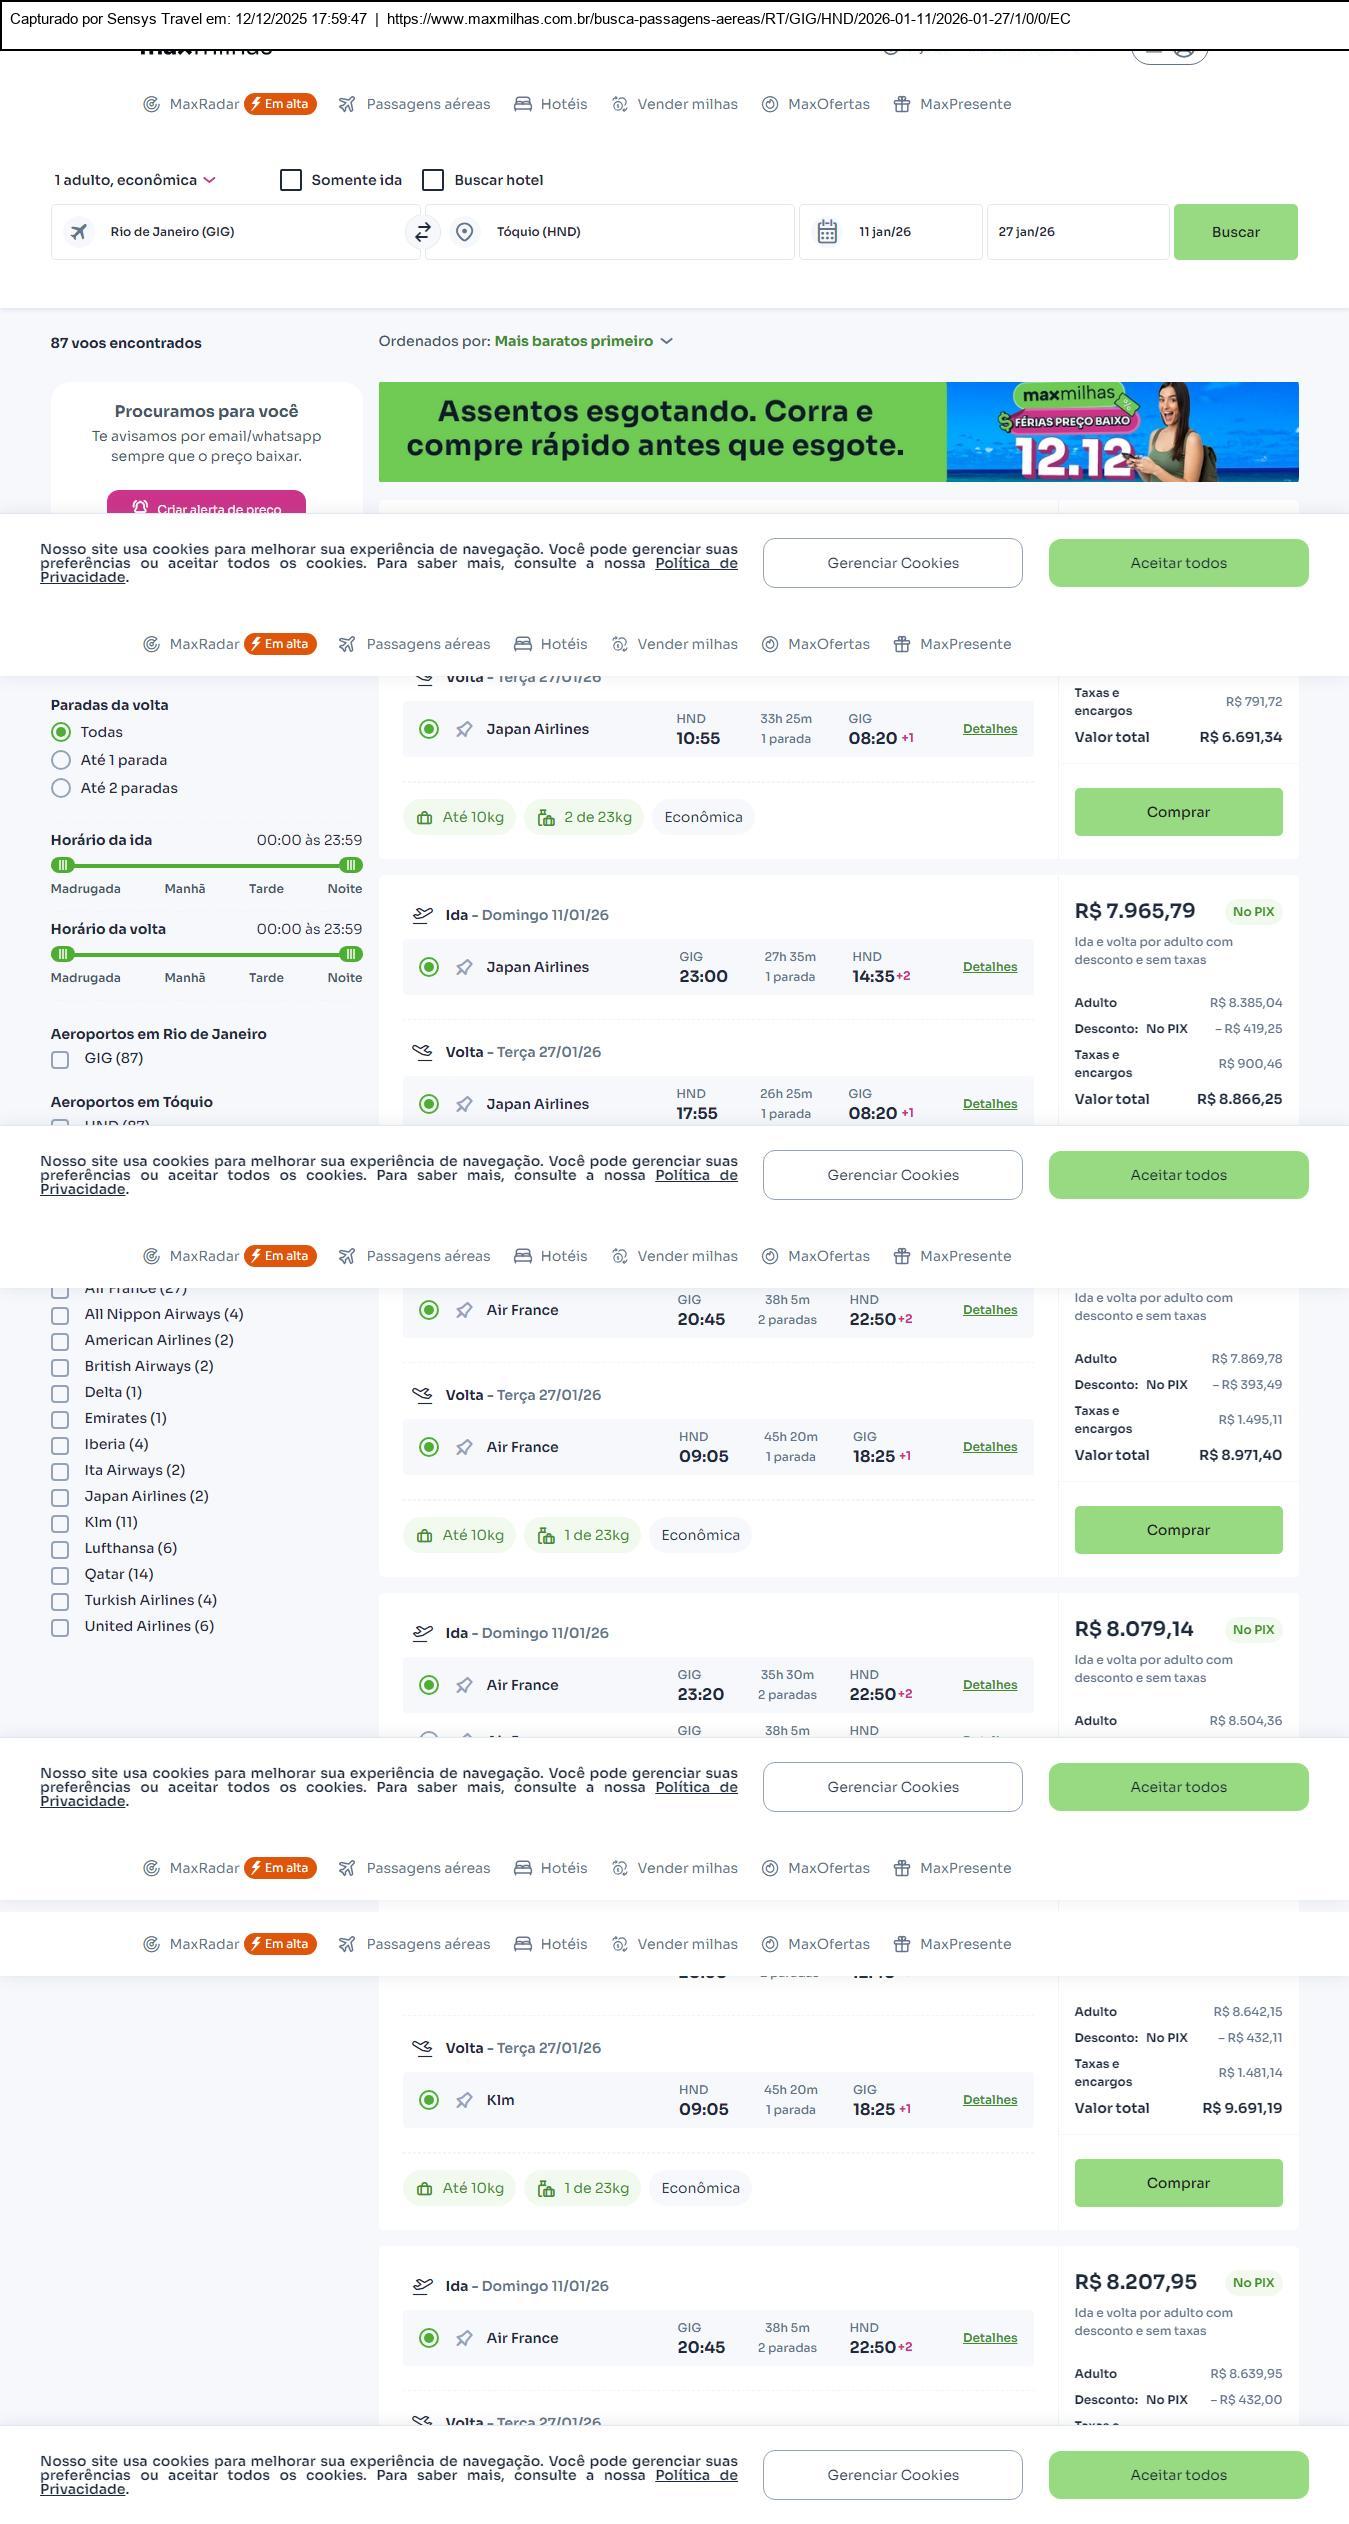The width and height of the screenshot is (1349, 2524).
Task: Click the Hotéis bed icon in top navigation
Action: 523,104
